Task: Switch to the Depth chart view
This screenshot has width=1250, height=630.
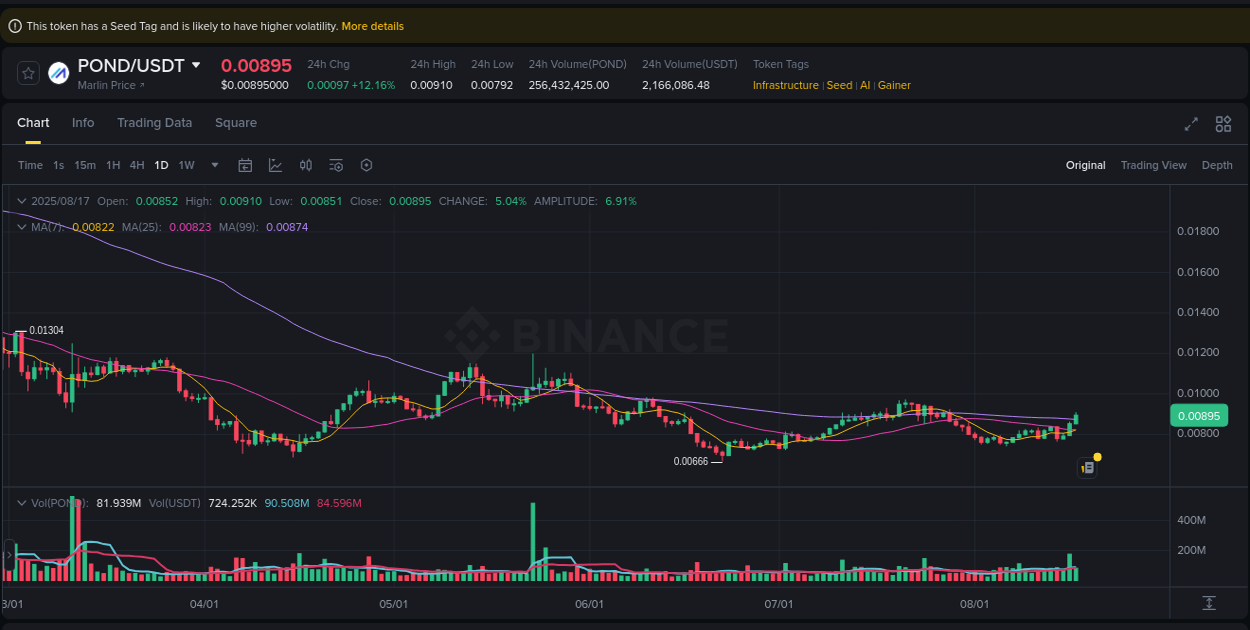Action: point(1217,164)
